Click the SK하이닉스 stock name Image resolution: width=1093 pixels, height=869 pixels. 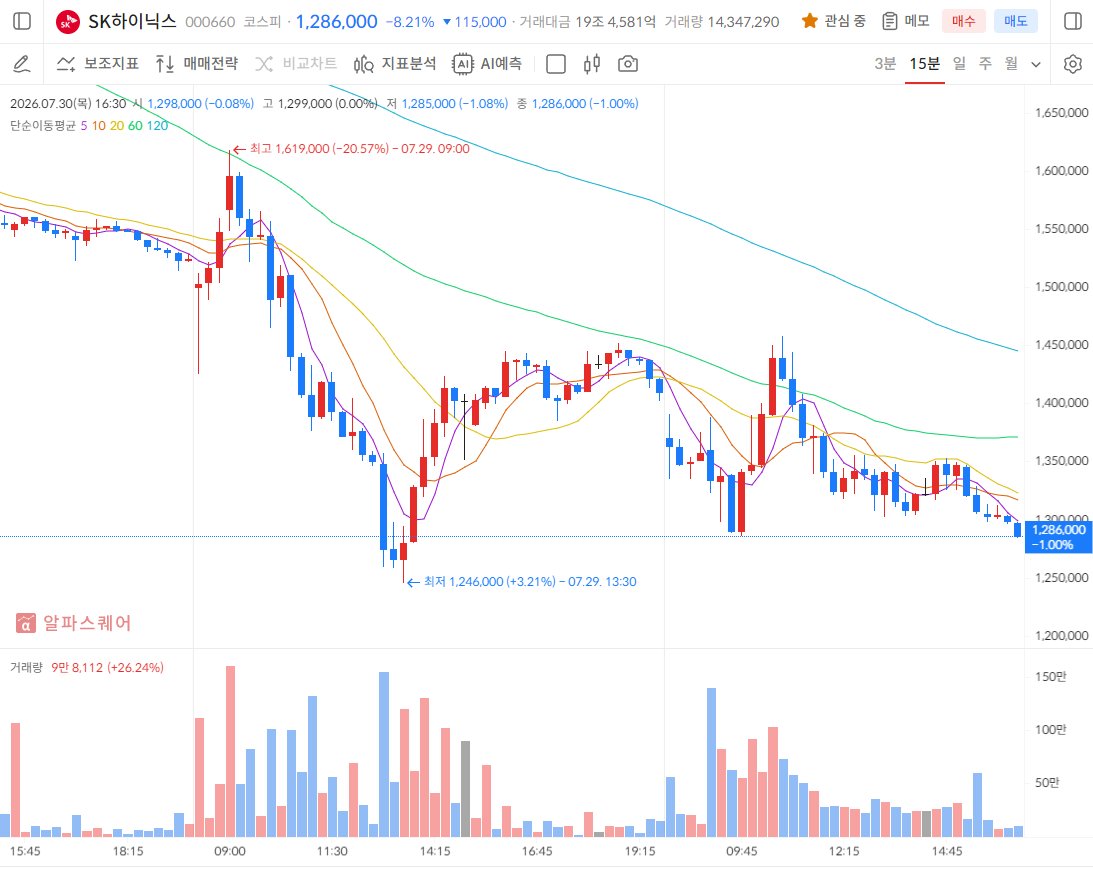pyautogui.click(x=132, y=22)
